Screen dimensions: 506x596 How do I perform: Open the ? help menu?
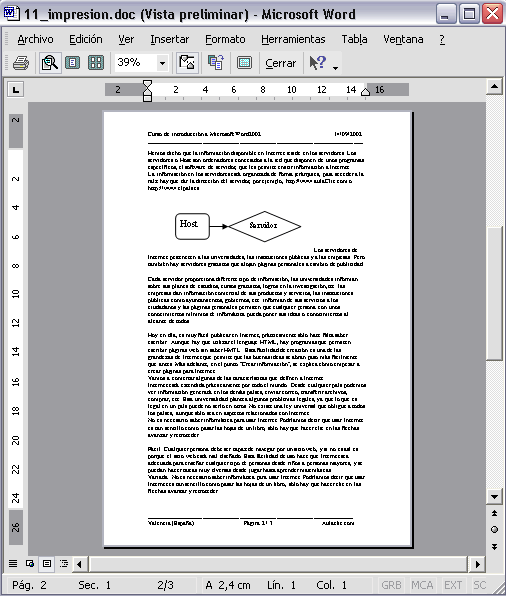click(442, 39)
